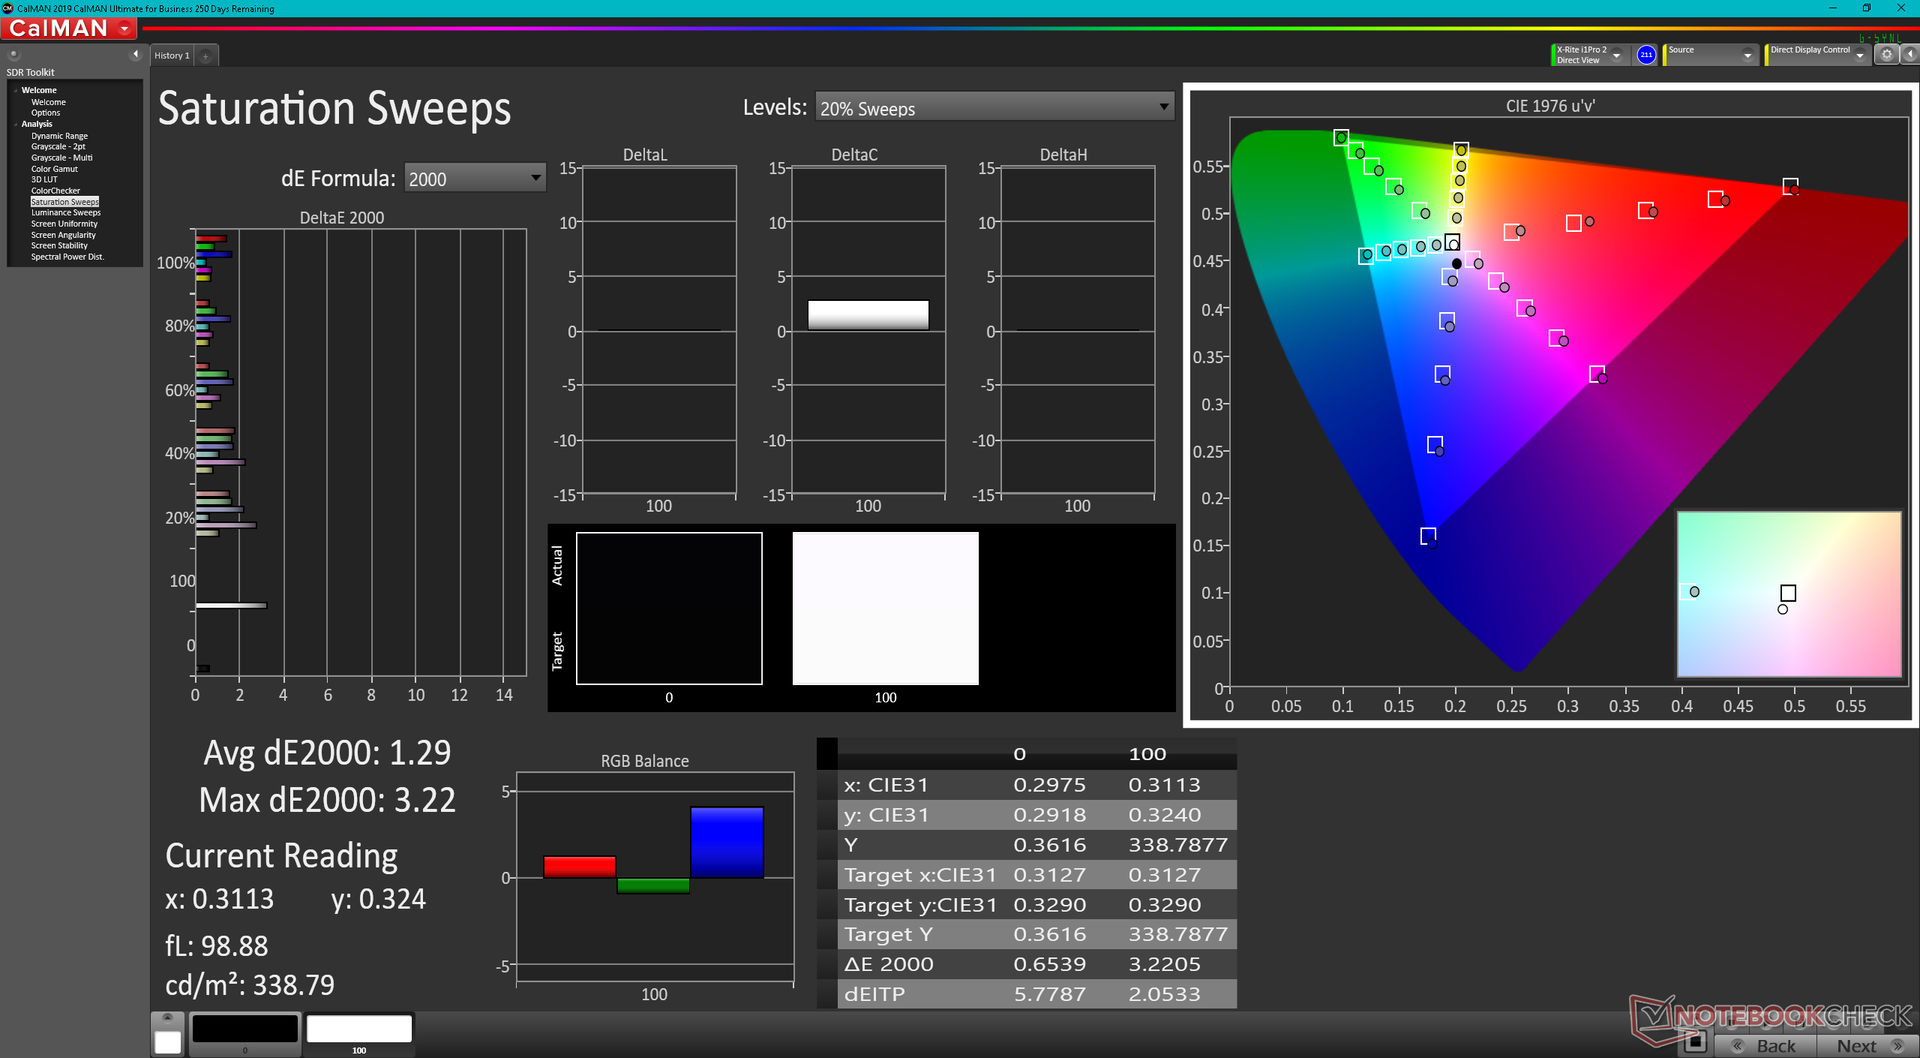
Task: Open 3D LUT page
Action: [x=44, y=180]
